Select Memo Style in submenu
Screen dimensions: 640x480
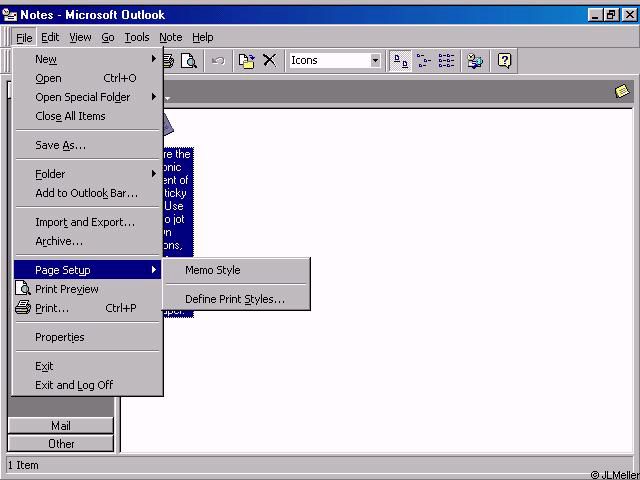point(236,270)
